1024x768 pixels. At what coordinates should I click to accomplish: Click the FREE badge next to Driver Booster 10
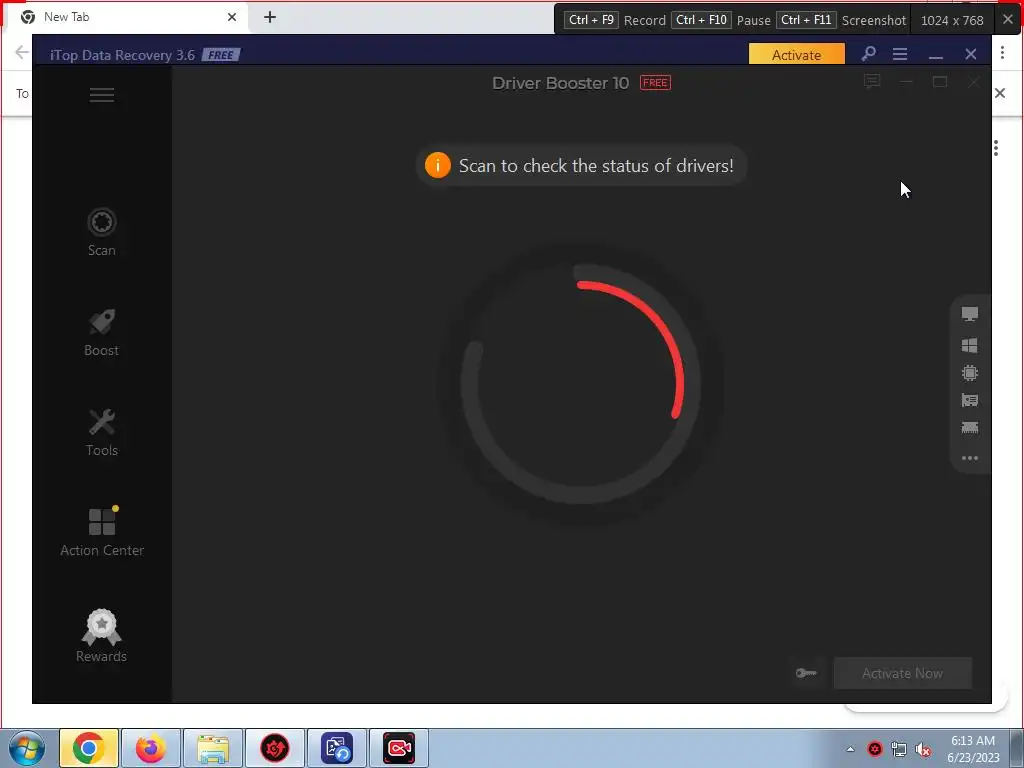pos(655,82)
